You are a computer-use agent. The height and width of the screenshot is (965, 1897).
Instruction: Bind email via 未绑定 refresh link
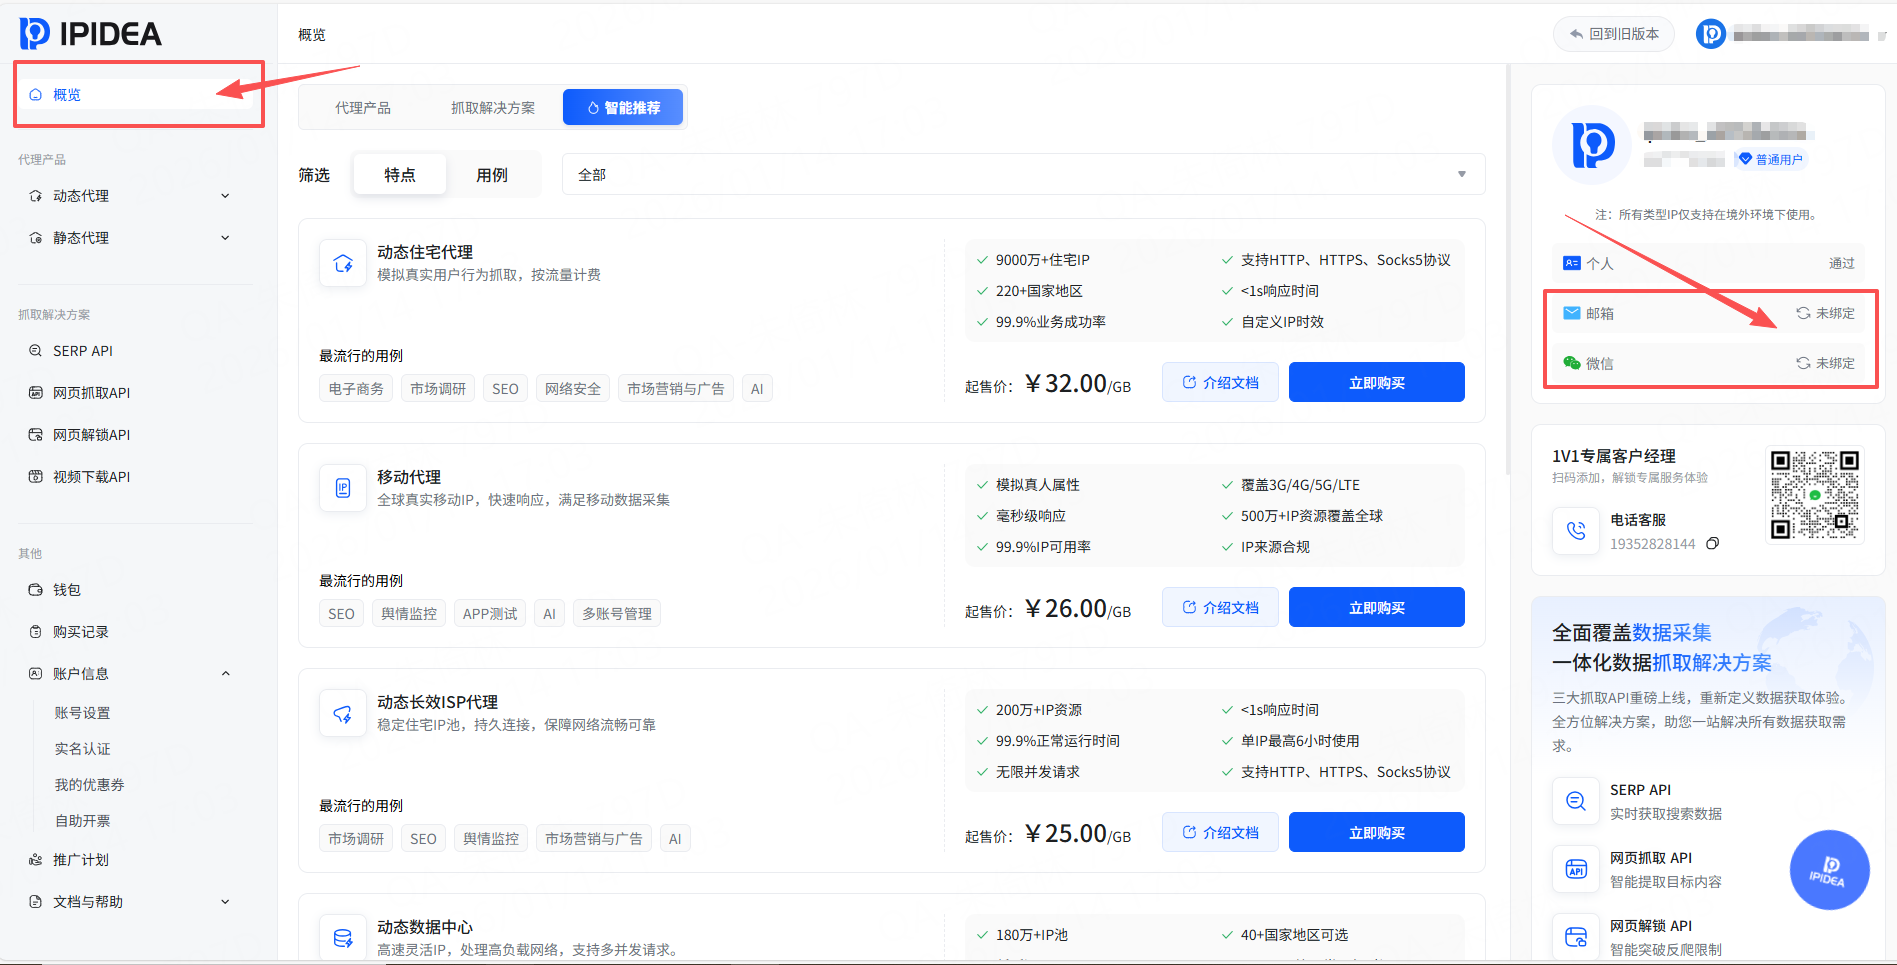[1825, 313]
